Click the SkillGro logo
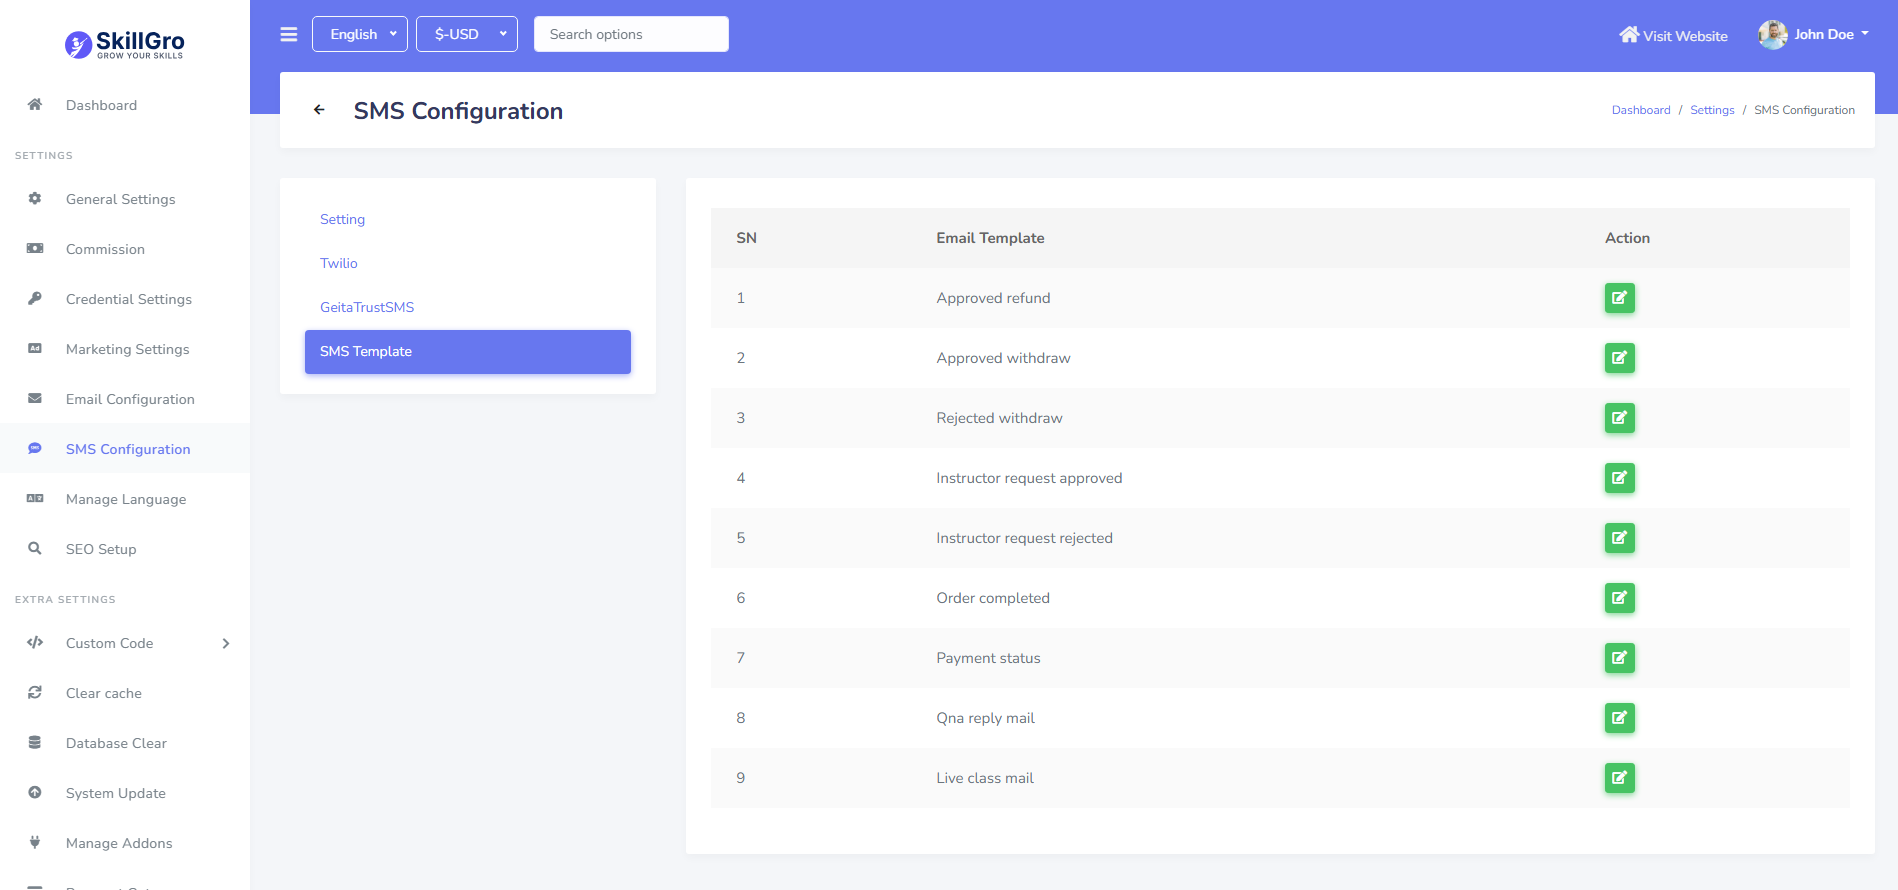The image size is (1898, 890). pyautogui.click(x=125, y=44)
